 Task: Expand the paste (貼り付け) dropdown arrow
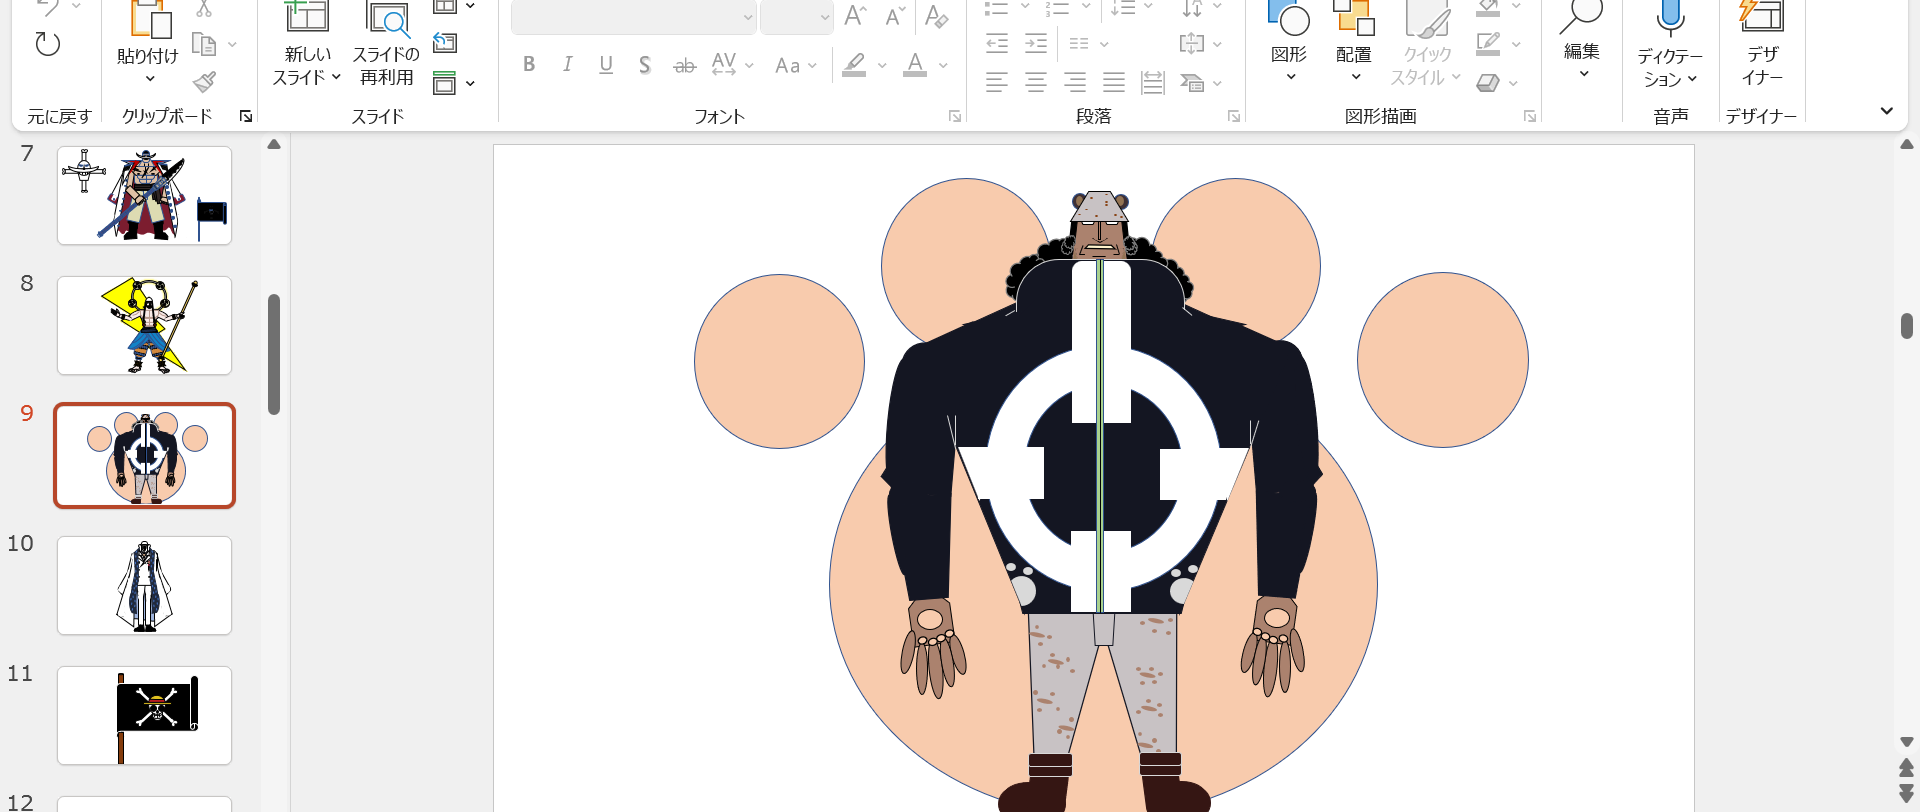click(149, 79)
